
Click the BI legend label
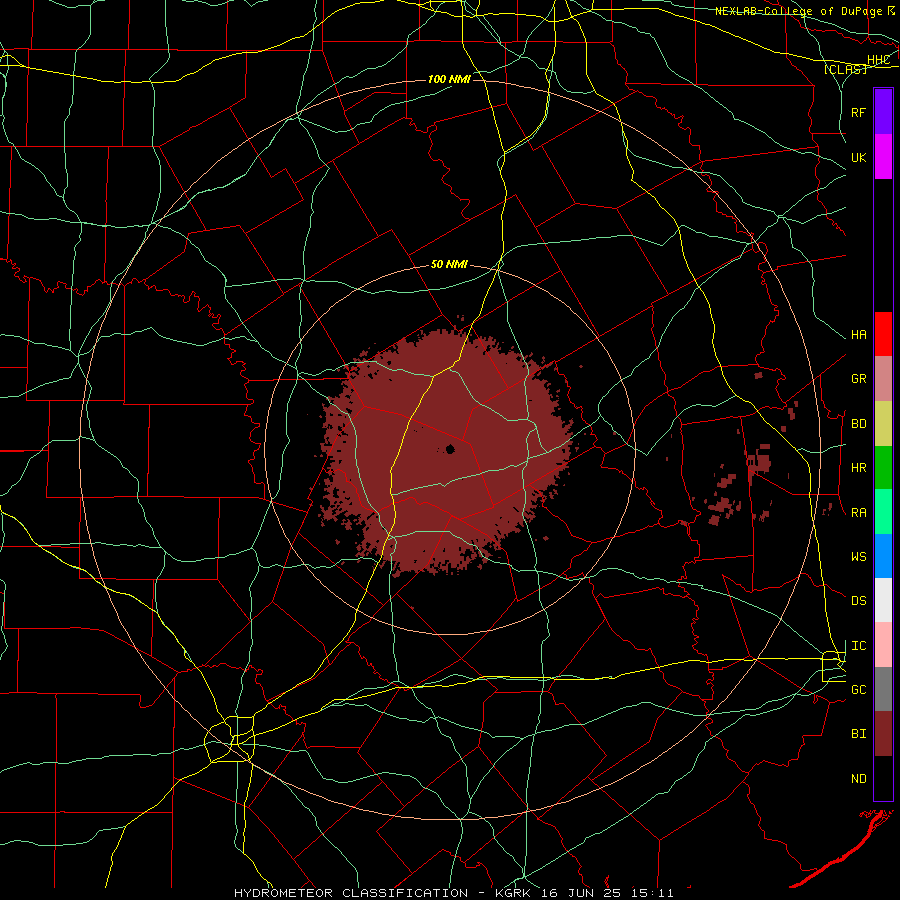(x=858, y=734)
